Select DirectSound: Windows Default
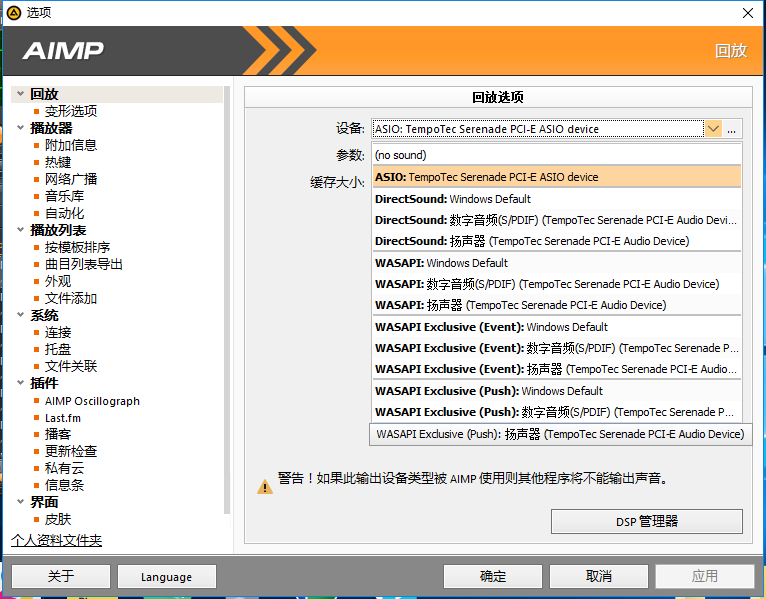766x599 pixels. coord(556,199)
